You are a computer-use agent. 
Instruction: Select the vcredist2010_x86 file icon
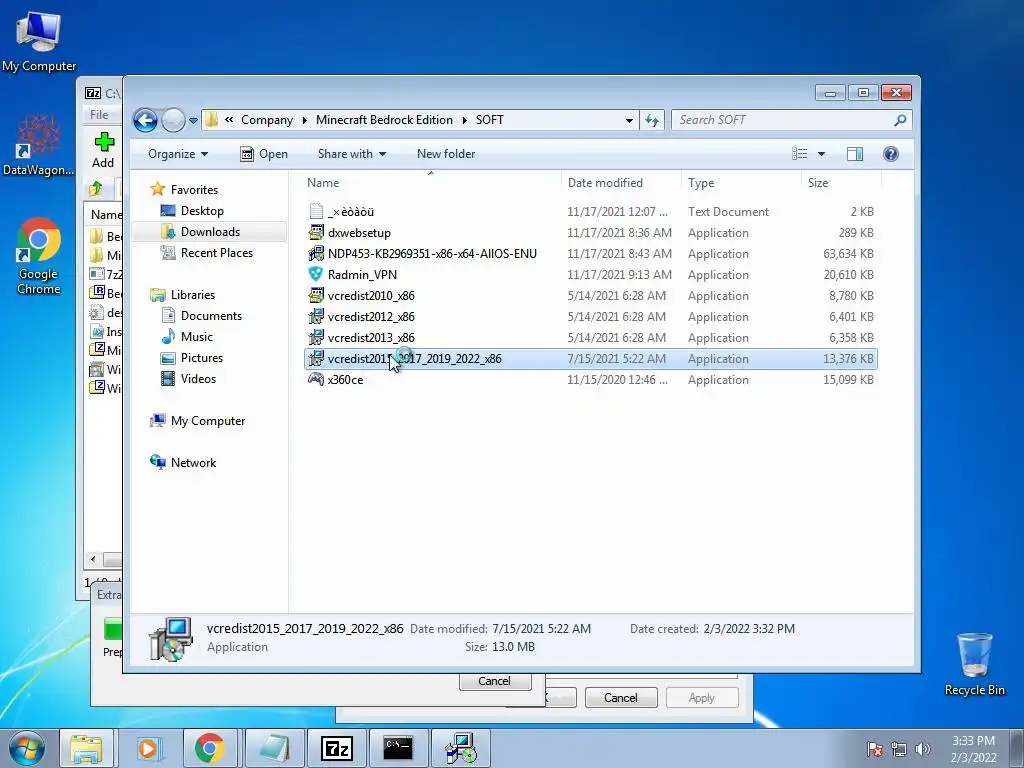coord(316,295)
